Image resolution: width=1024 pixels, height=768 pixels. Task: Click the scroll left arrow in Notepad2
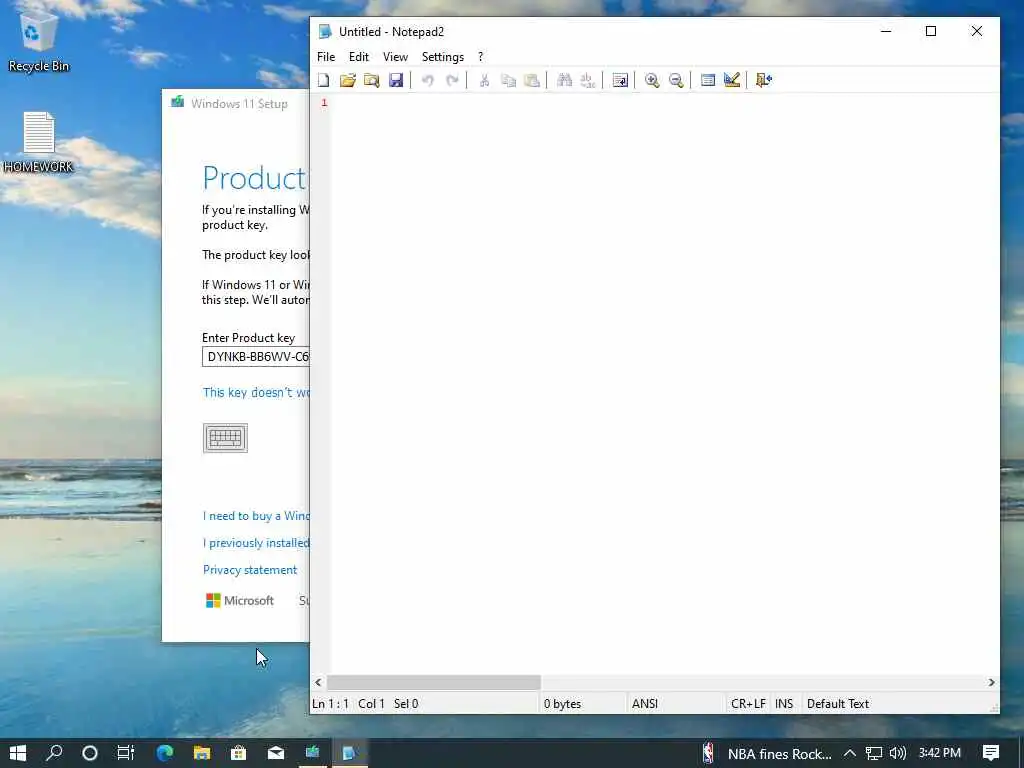(x=318, y=682)
